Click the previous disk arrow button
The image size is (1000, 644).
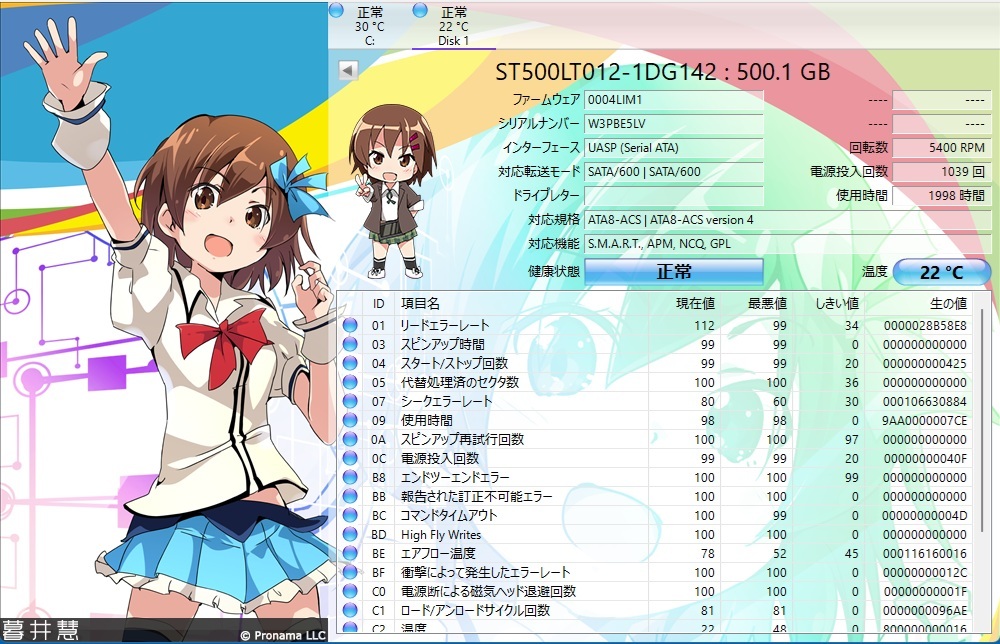348,70
